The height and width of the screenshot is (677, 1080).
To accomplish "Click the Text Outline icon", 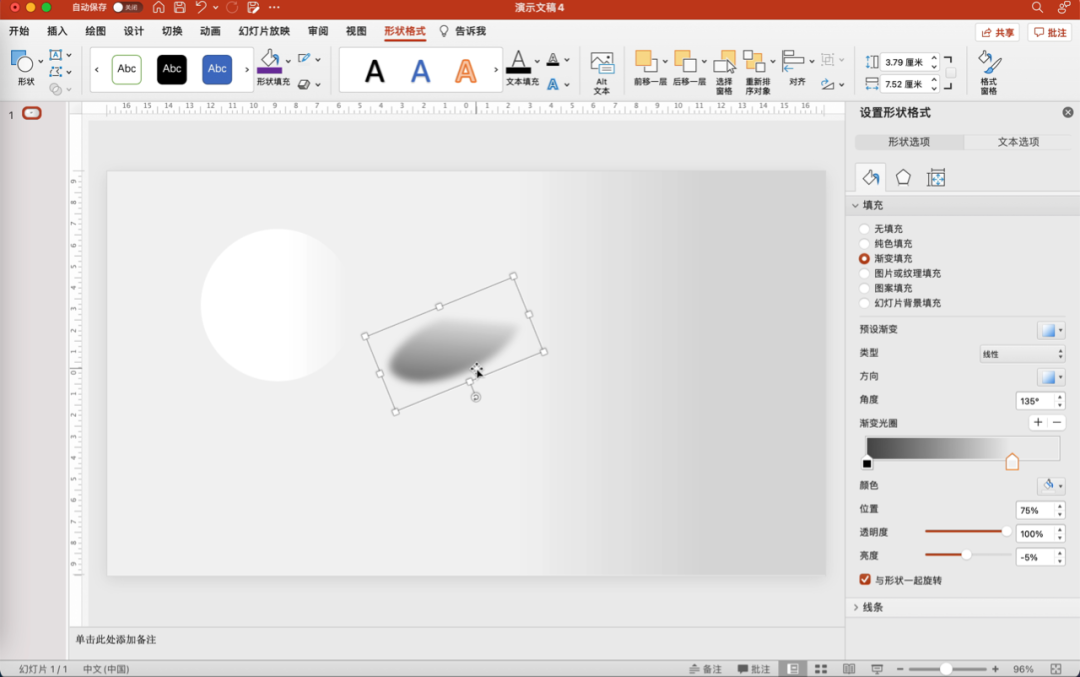I will [x=552, y=61].
